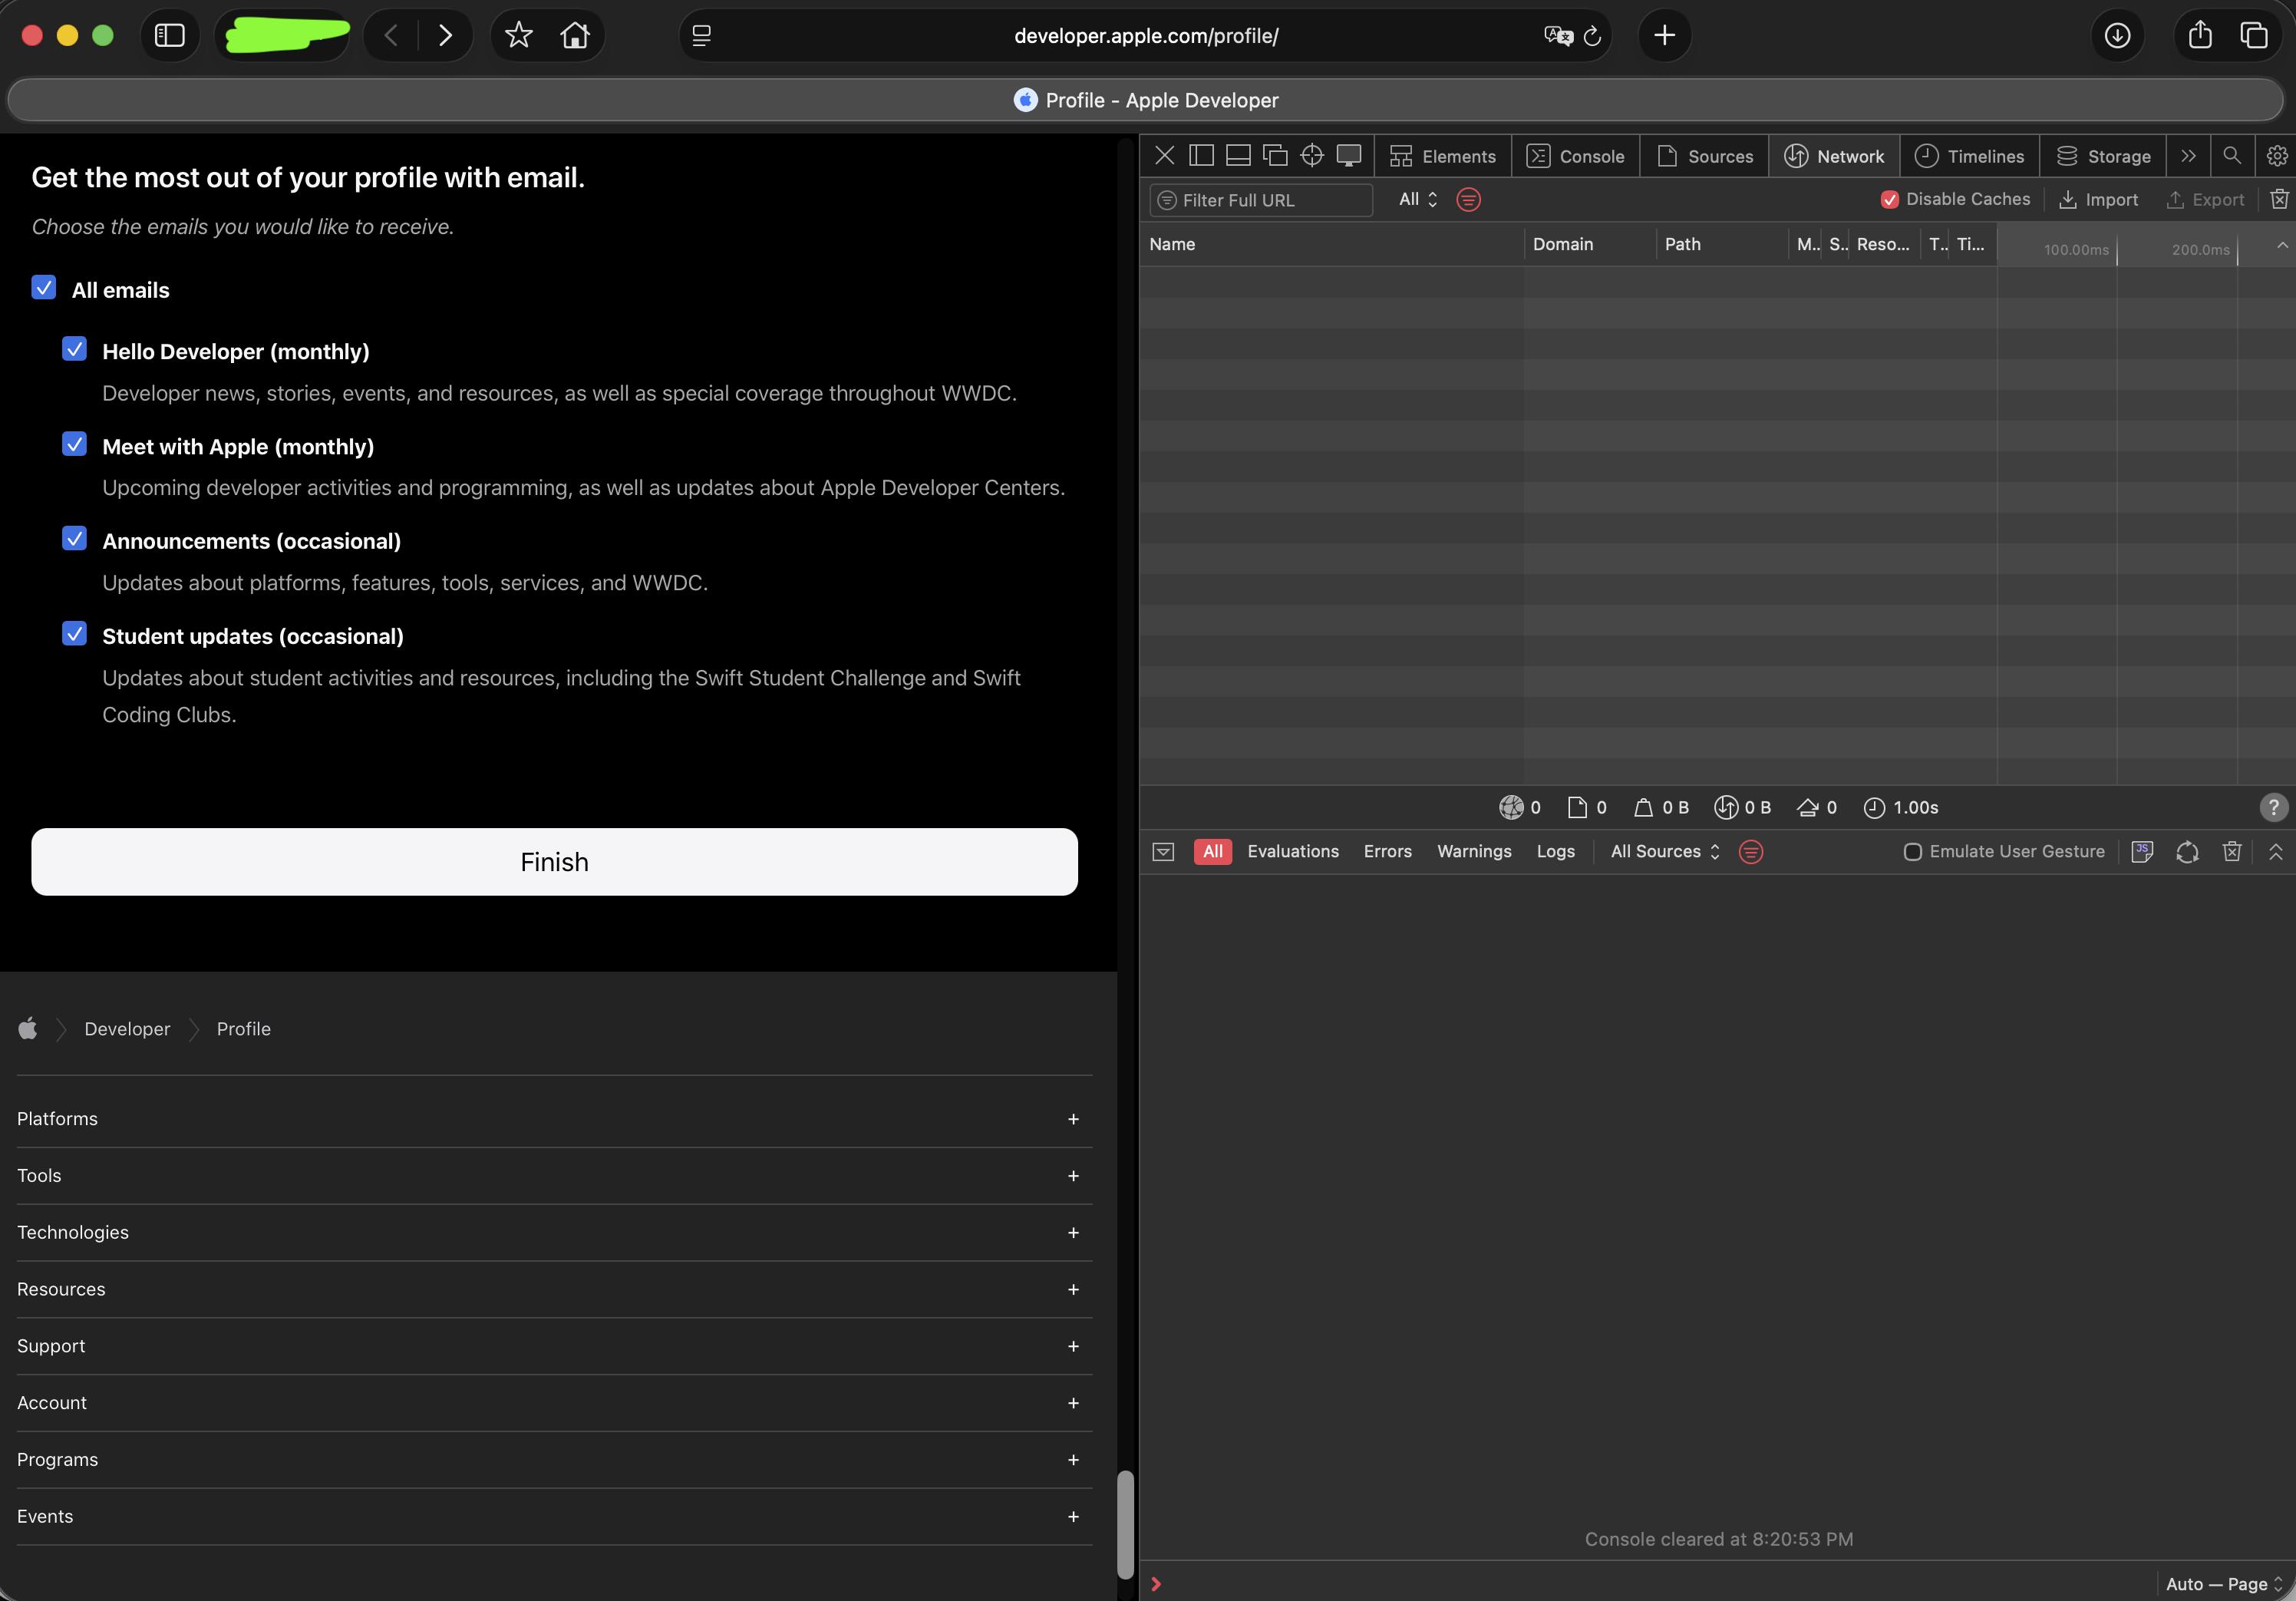The width and height of the screenshot is (2296, 1601).
Task: Click the Finish button
Action: coord(554,861)
